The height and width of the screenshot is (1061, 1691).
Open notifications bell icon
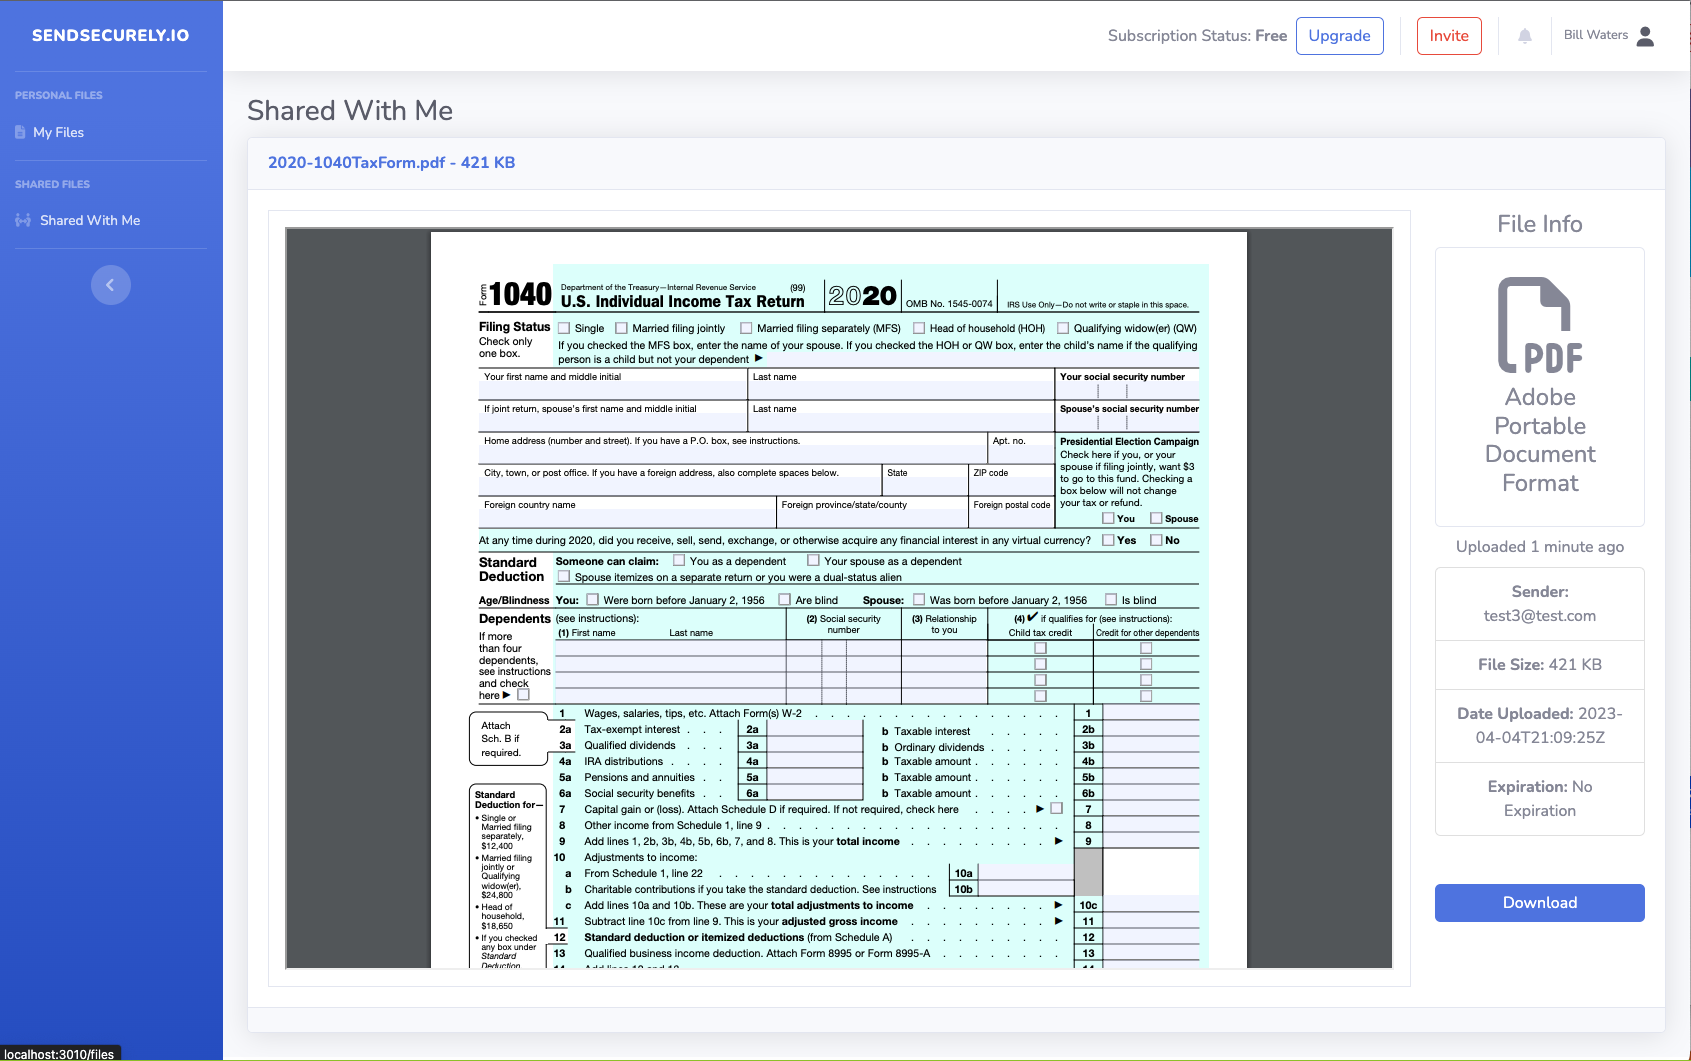(x=1525, y=36)
